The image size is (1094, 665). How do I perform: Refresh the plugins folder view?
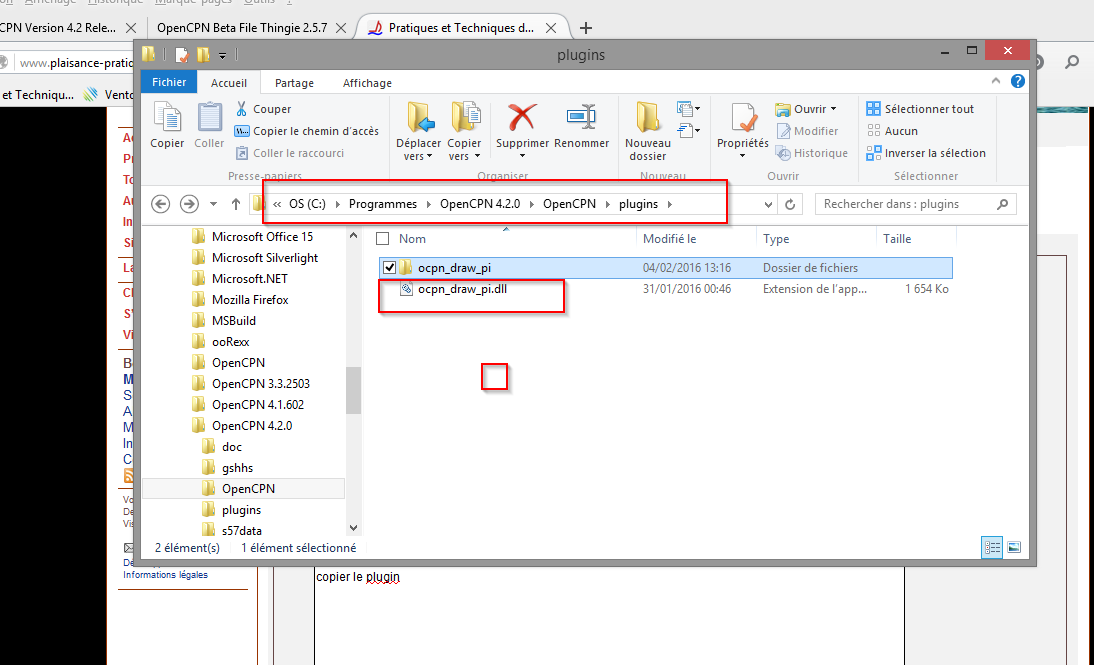point(790,204)
